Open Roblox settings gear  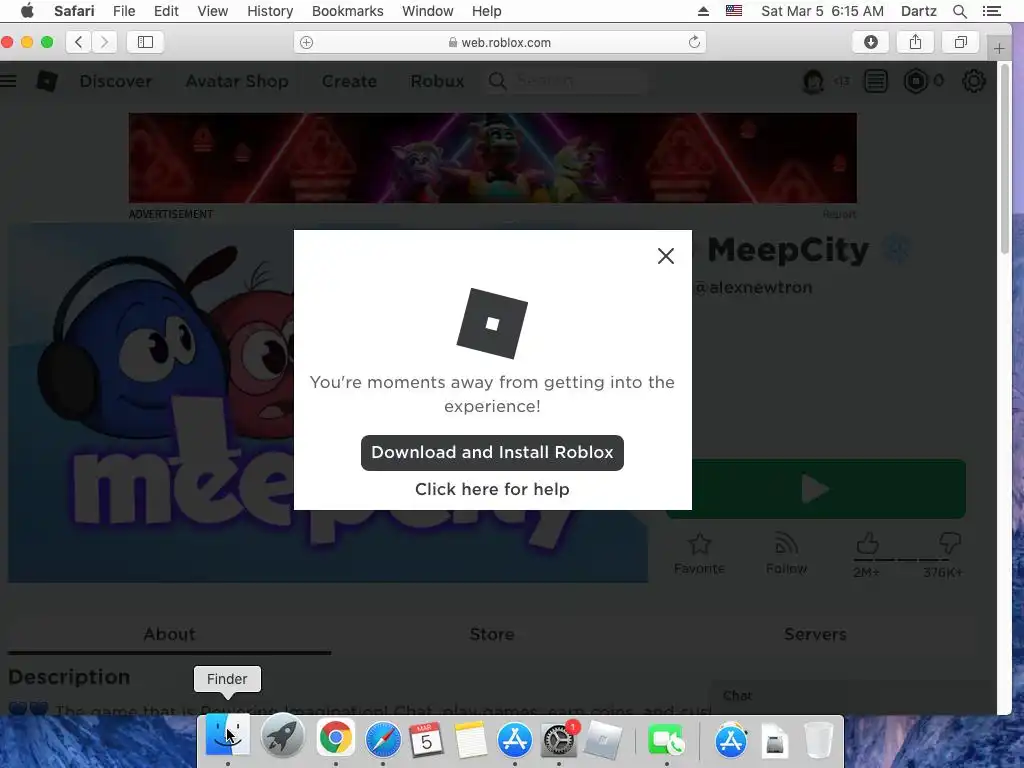click(973, 81)
